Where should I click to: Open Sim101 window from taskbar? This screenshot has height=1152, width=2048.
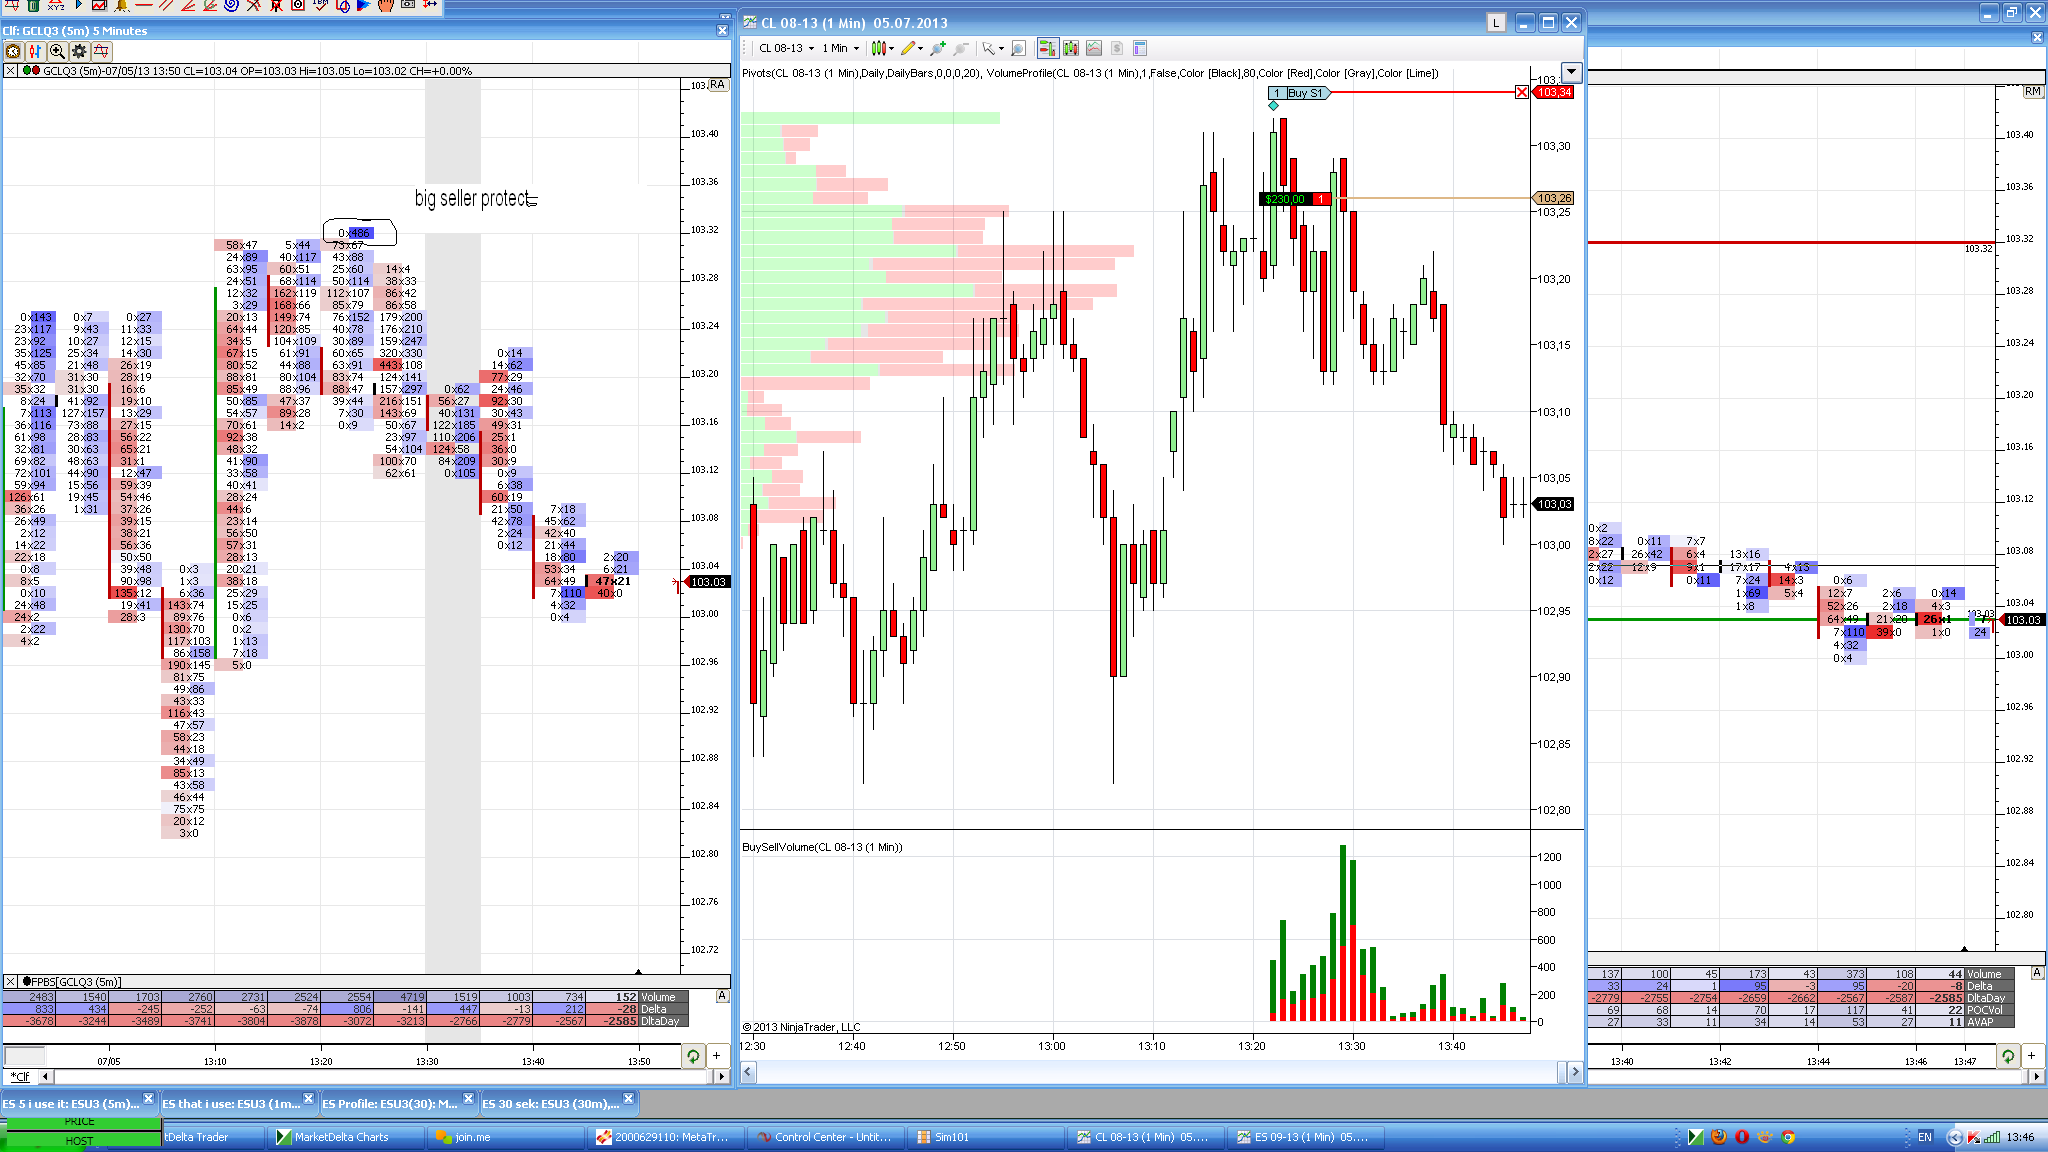tap(986, 1137)
